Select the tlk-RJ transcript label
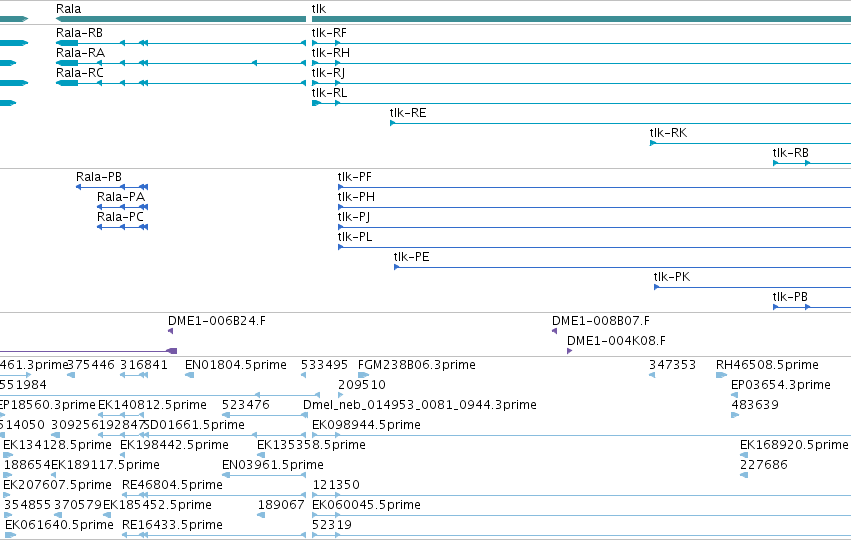The image size is (851, 540). point(328,73)
